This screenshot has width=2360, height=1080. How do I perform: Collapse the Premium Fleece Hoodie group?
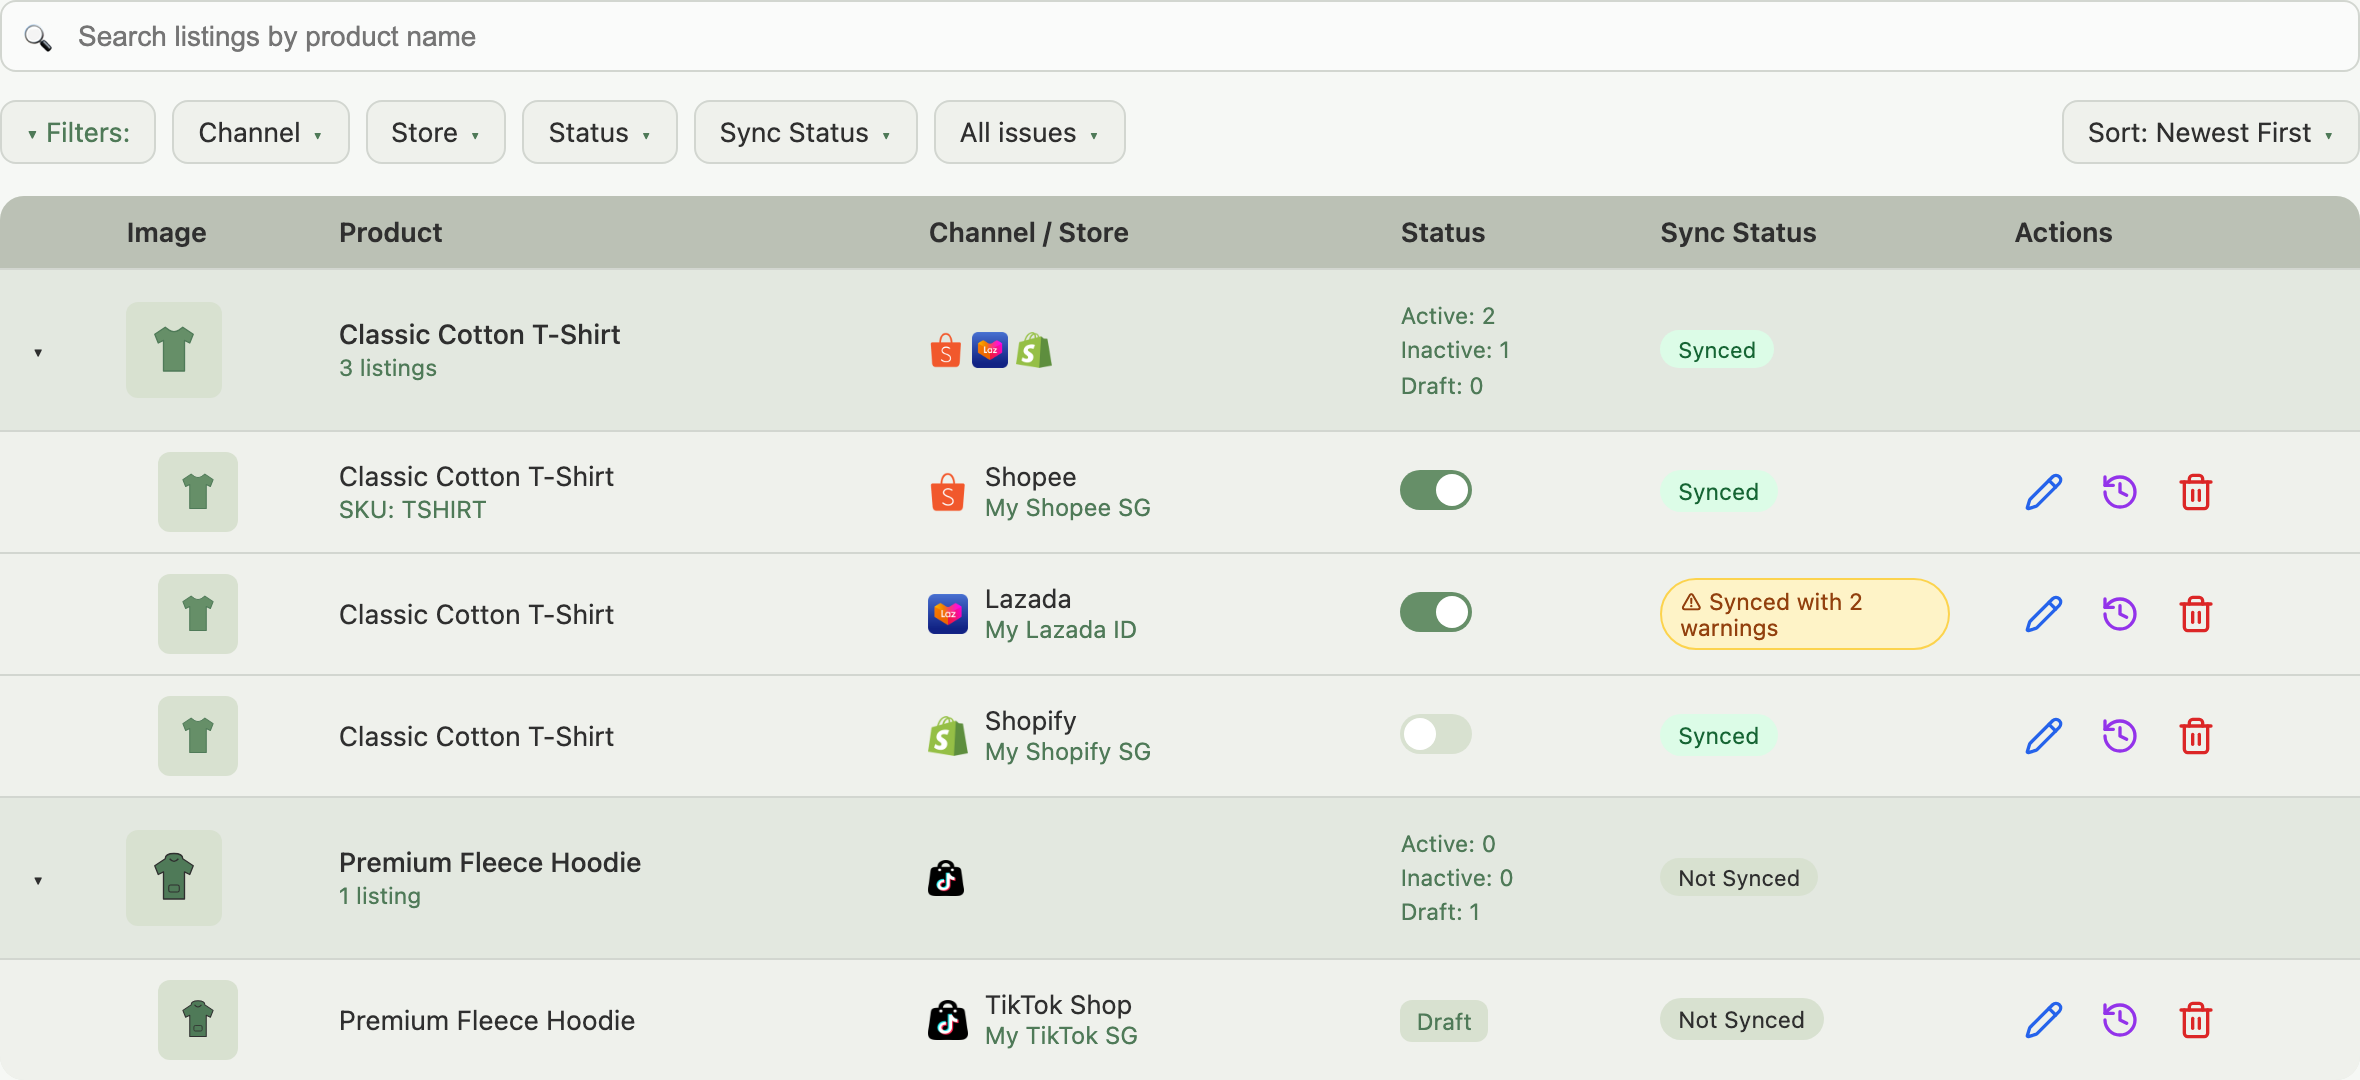38,880
